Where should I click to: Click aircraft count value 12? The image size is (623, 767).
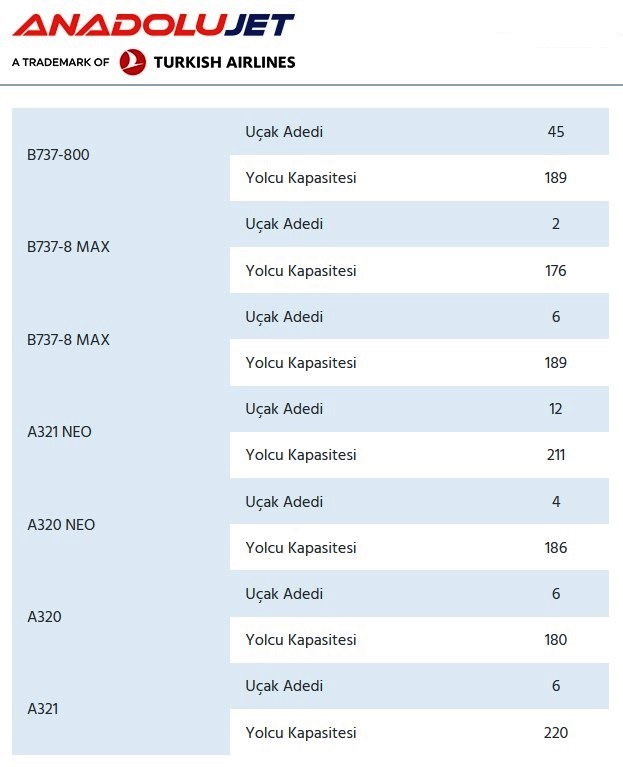[x=556, y=409]
